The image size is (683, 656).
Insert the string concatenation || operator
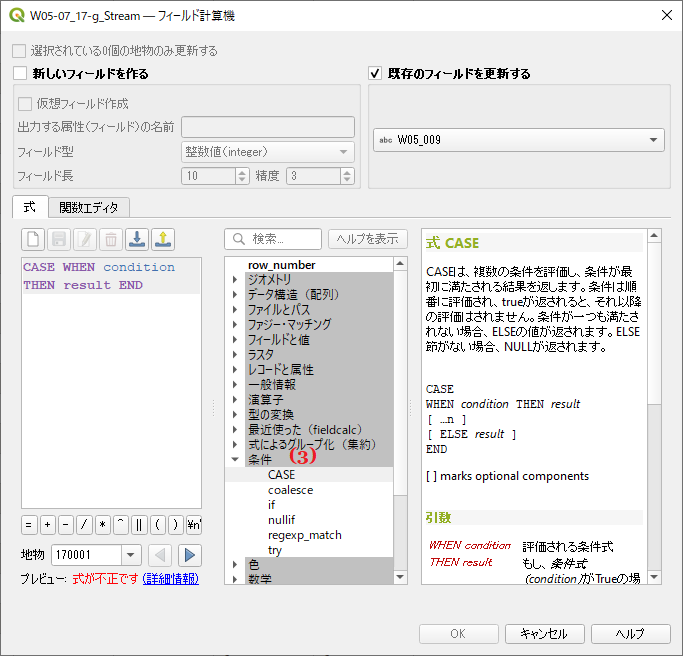(139, 525)
